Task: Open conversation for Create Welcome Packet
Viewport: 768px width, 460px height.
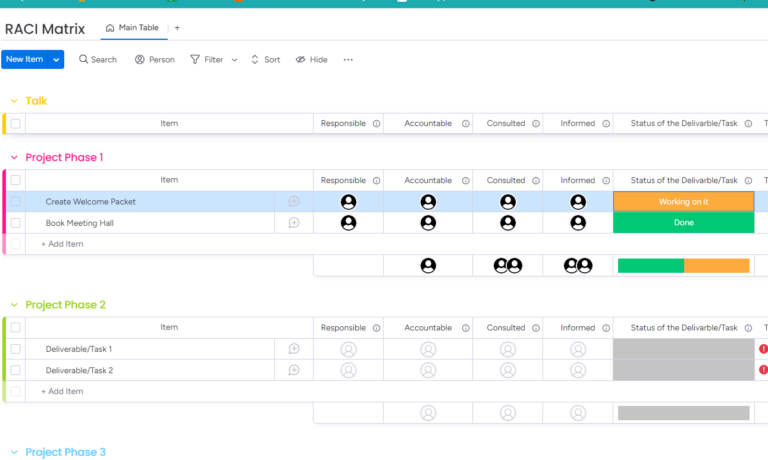Action: coord(294,202)
